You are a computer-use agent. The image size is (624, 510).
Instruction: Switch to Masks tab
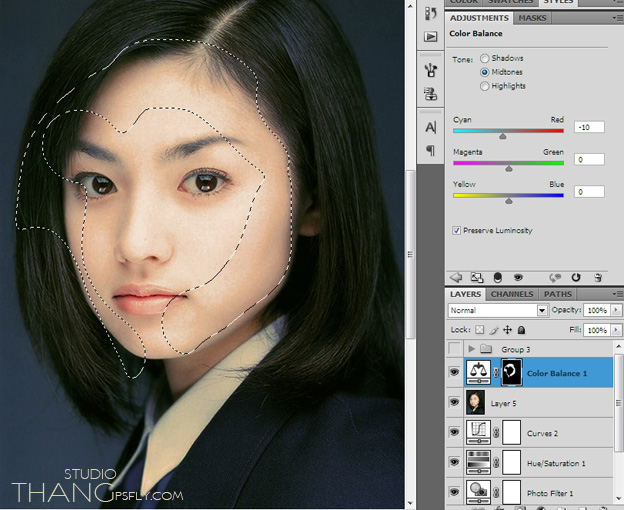coord(532,18)
